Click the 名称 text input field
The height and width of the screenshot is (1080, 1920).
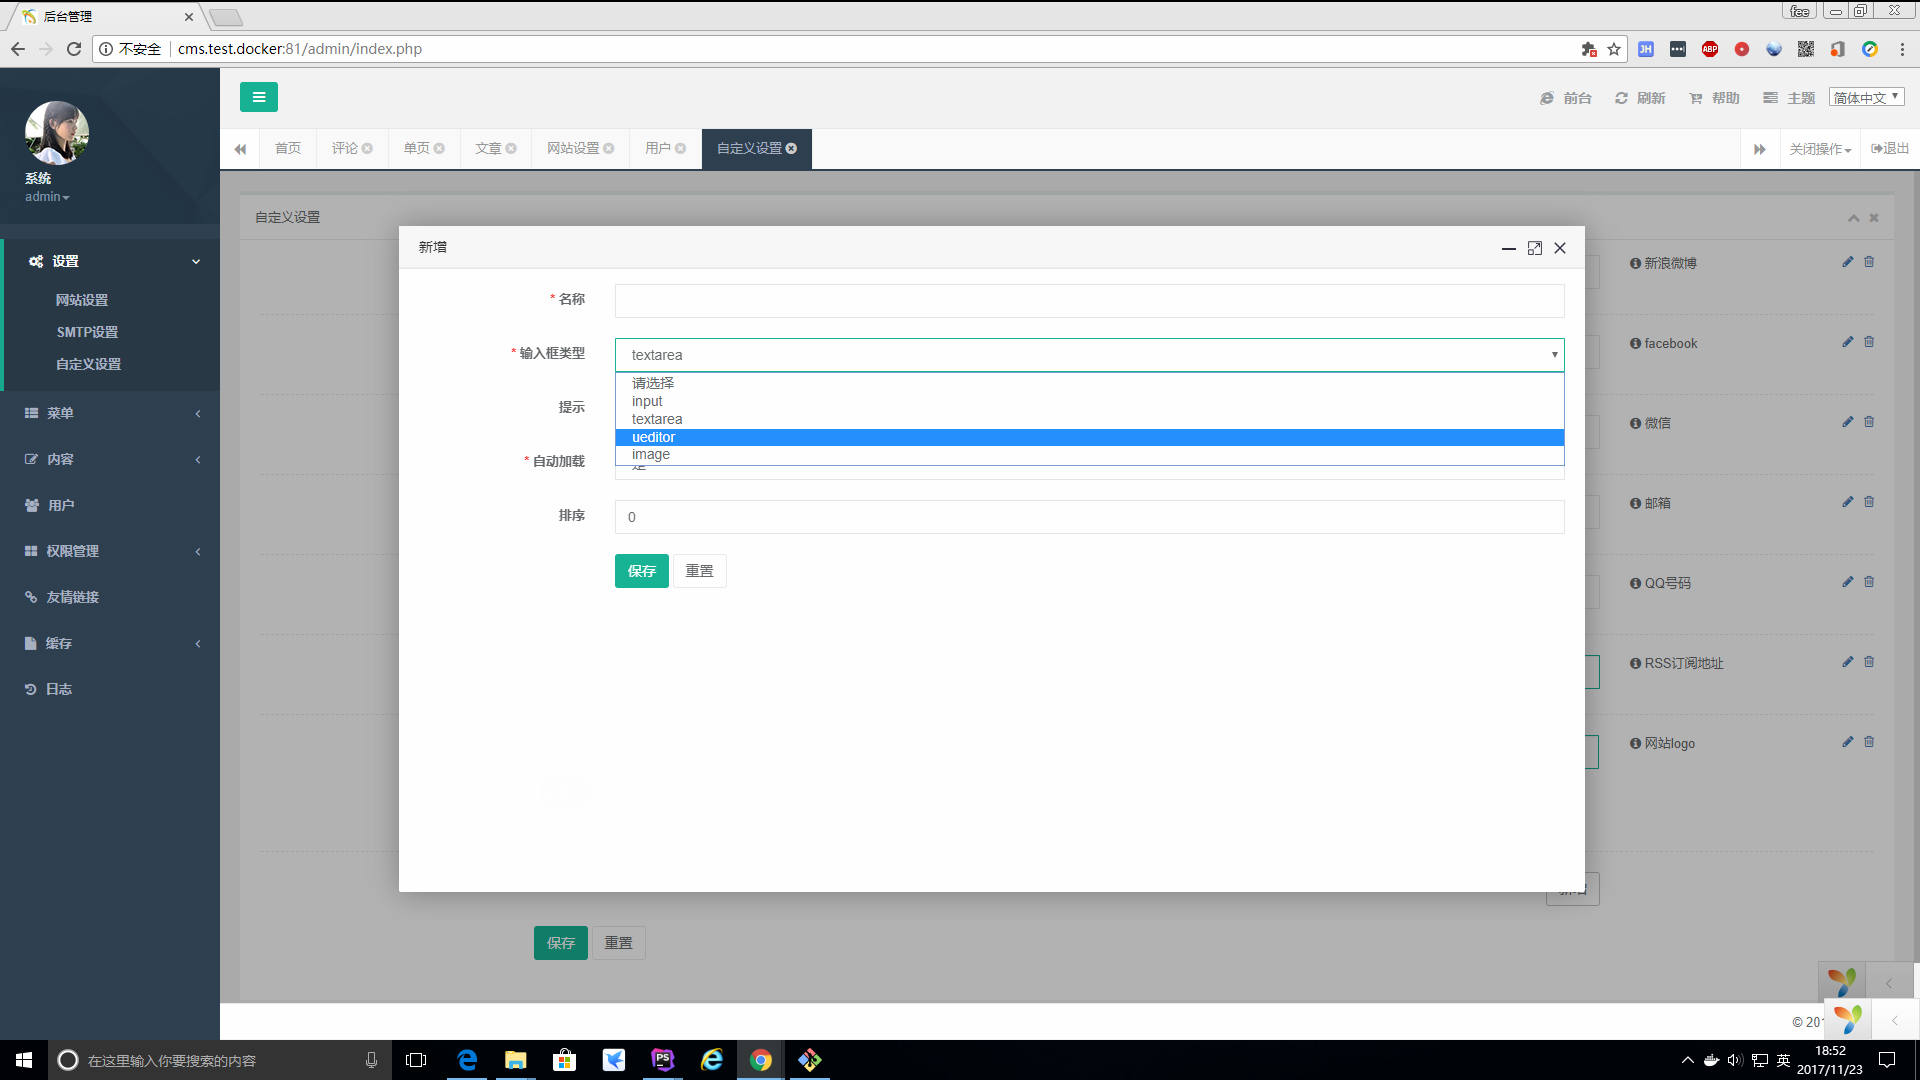(1088, 301)
